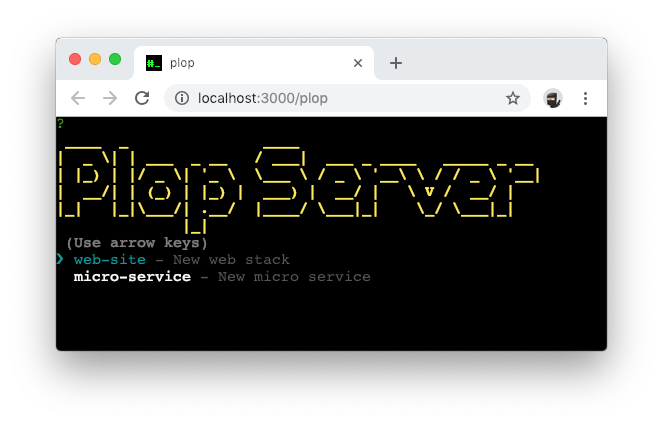Click the green question mark prompt
663x425 pixels.
tap(61, 124)
